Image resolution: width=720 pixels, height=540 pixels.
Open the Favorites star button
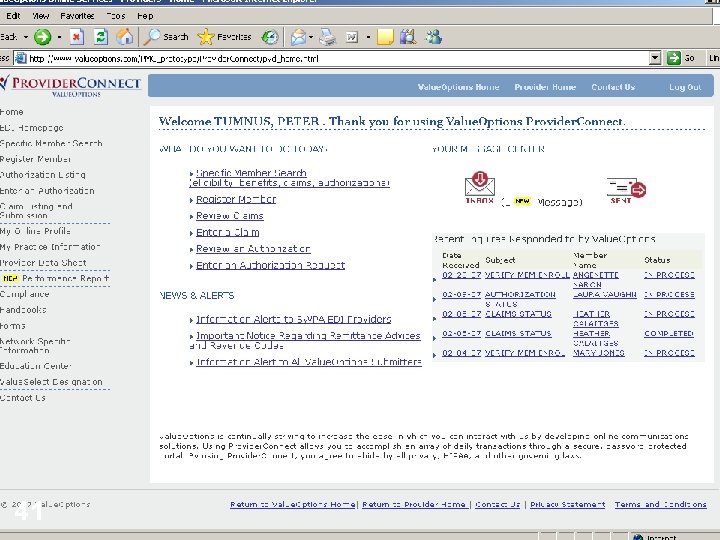(224, 37)
